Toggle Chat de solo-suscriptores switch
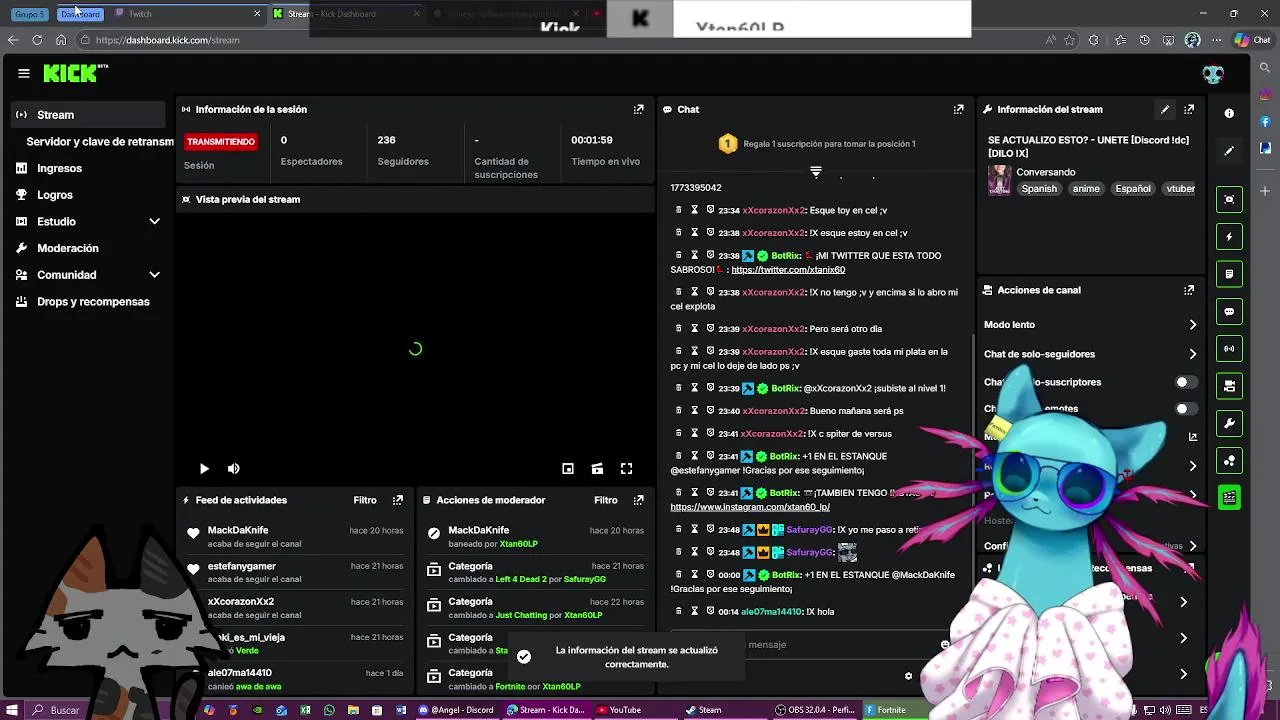This screenshot has height=720, width=1280. [x=1185, y=382]
